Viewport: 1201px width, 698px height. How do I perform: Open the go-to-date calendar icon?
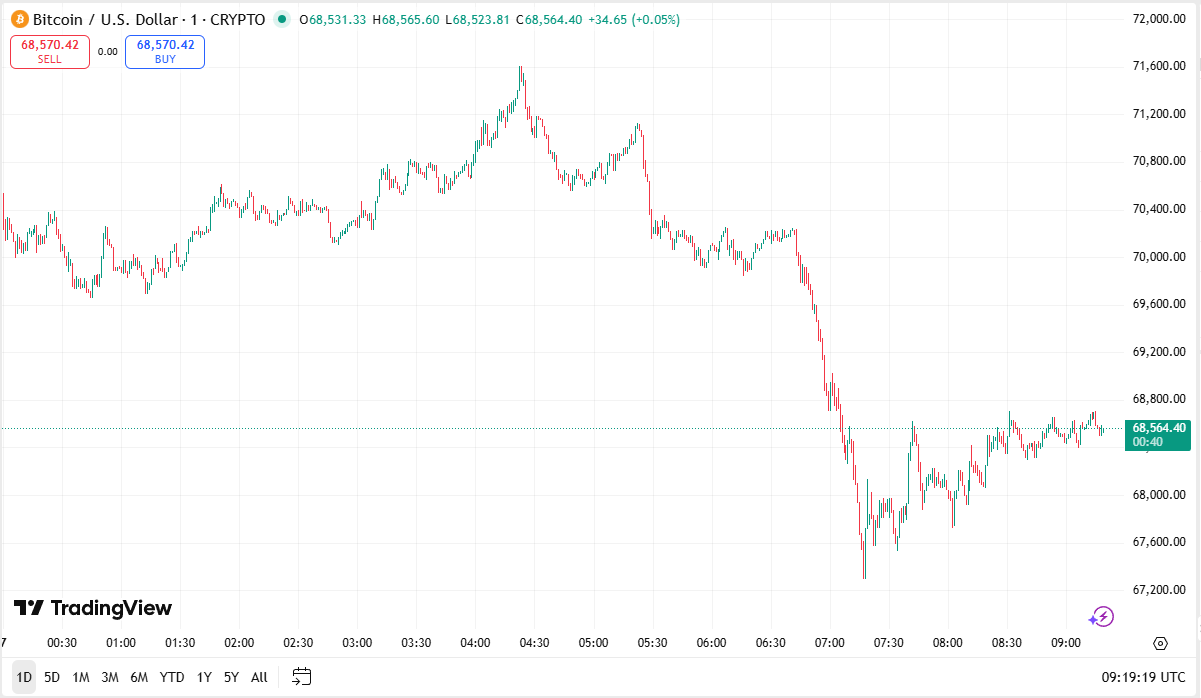click(x=303, y=677)
